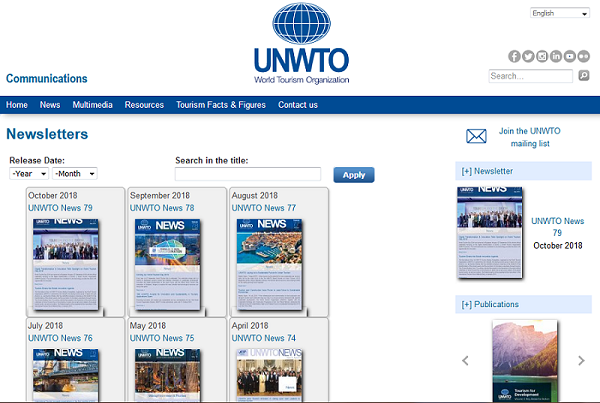This screenshot has height=403, width=600.
Task: Open May 2018 newsletter cover thumbnail
Action: 167,375
